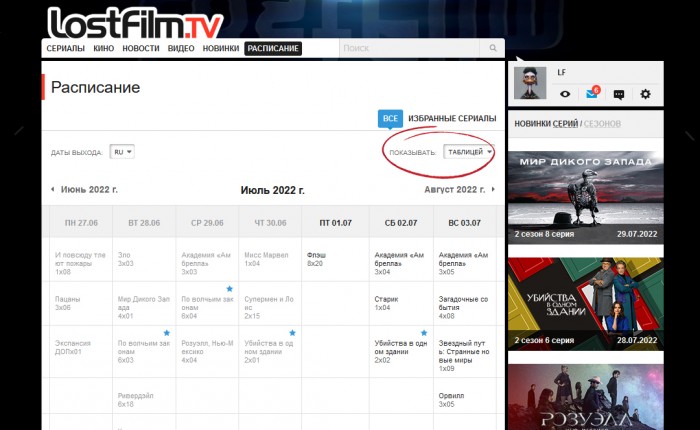700x430 pixels.
Task: Open the СЕРИАЛЫ menu item
Action: [x=65, y=48]
